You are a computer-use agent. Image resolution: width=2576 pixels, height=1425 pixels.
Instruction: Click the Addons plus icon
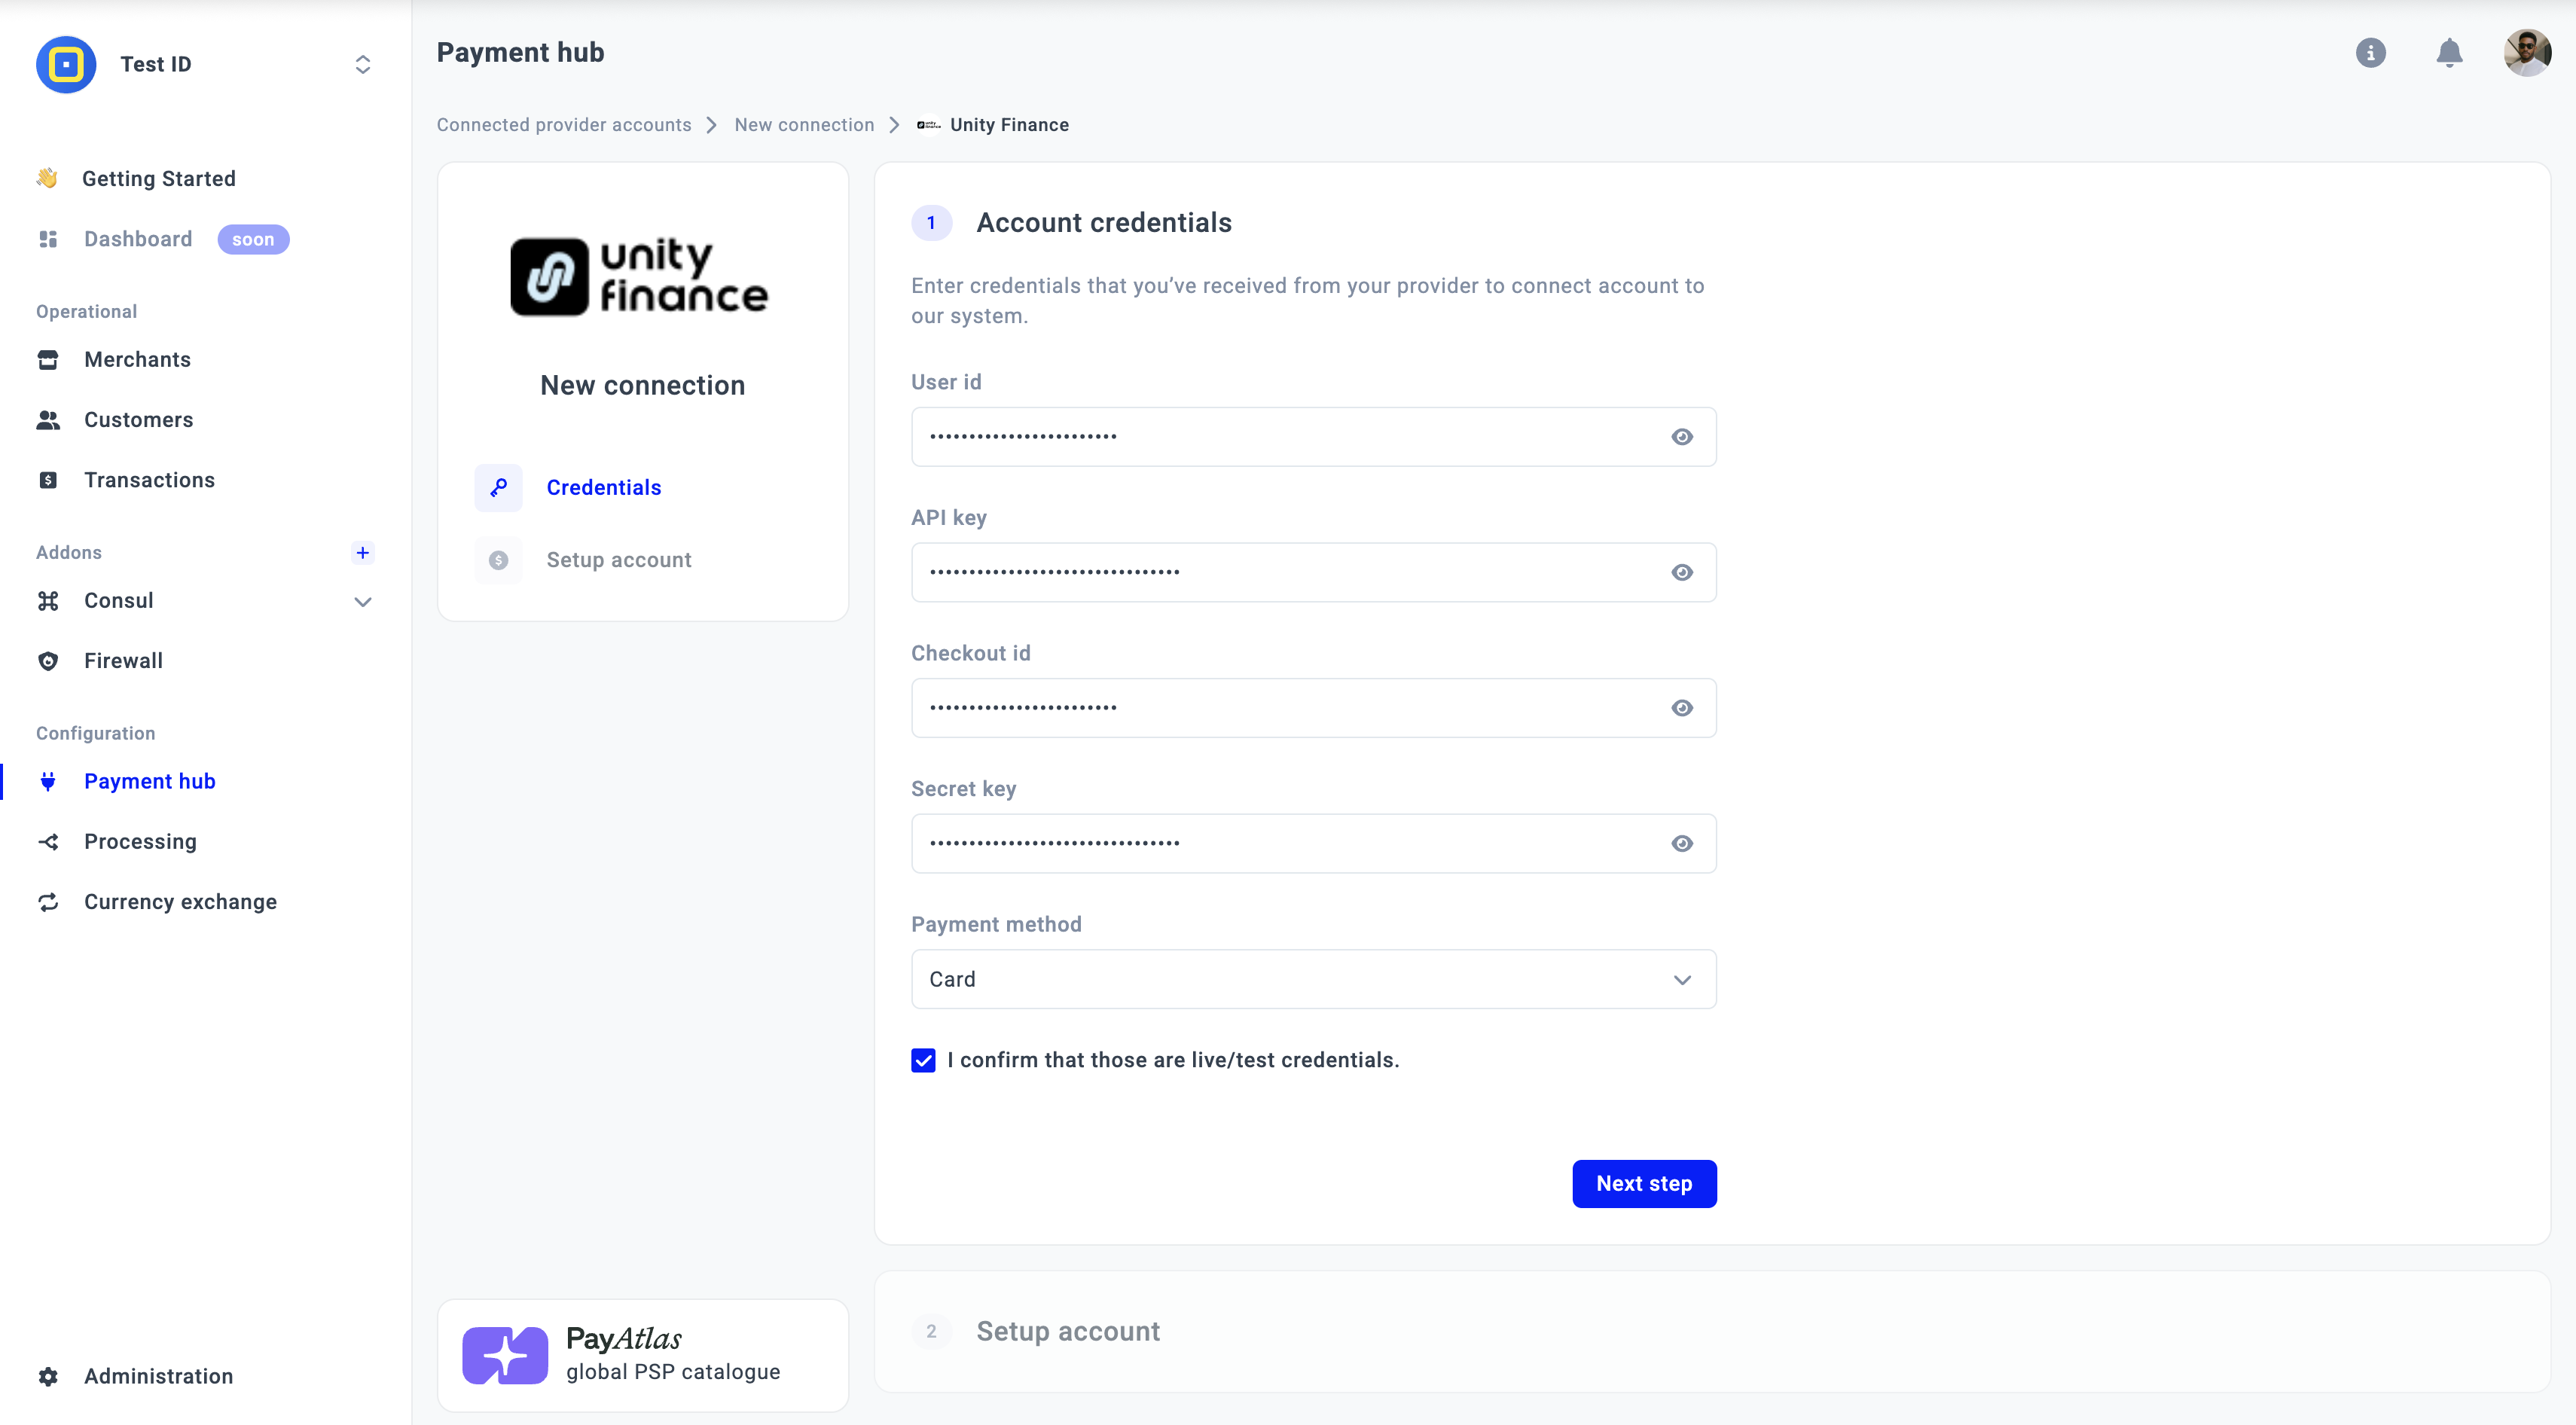click(x=363, y=552)
